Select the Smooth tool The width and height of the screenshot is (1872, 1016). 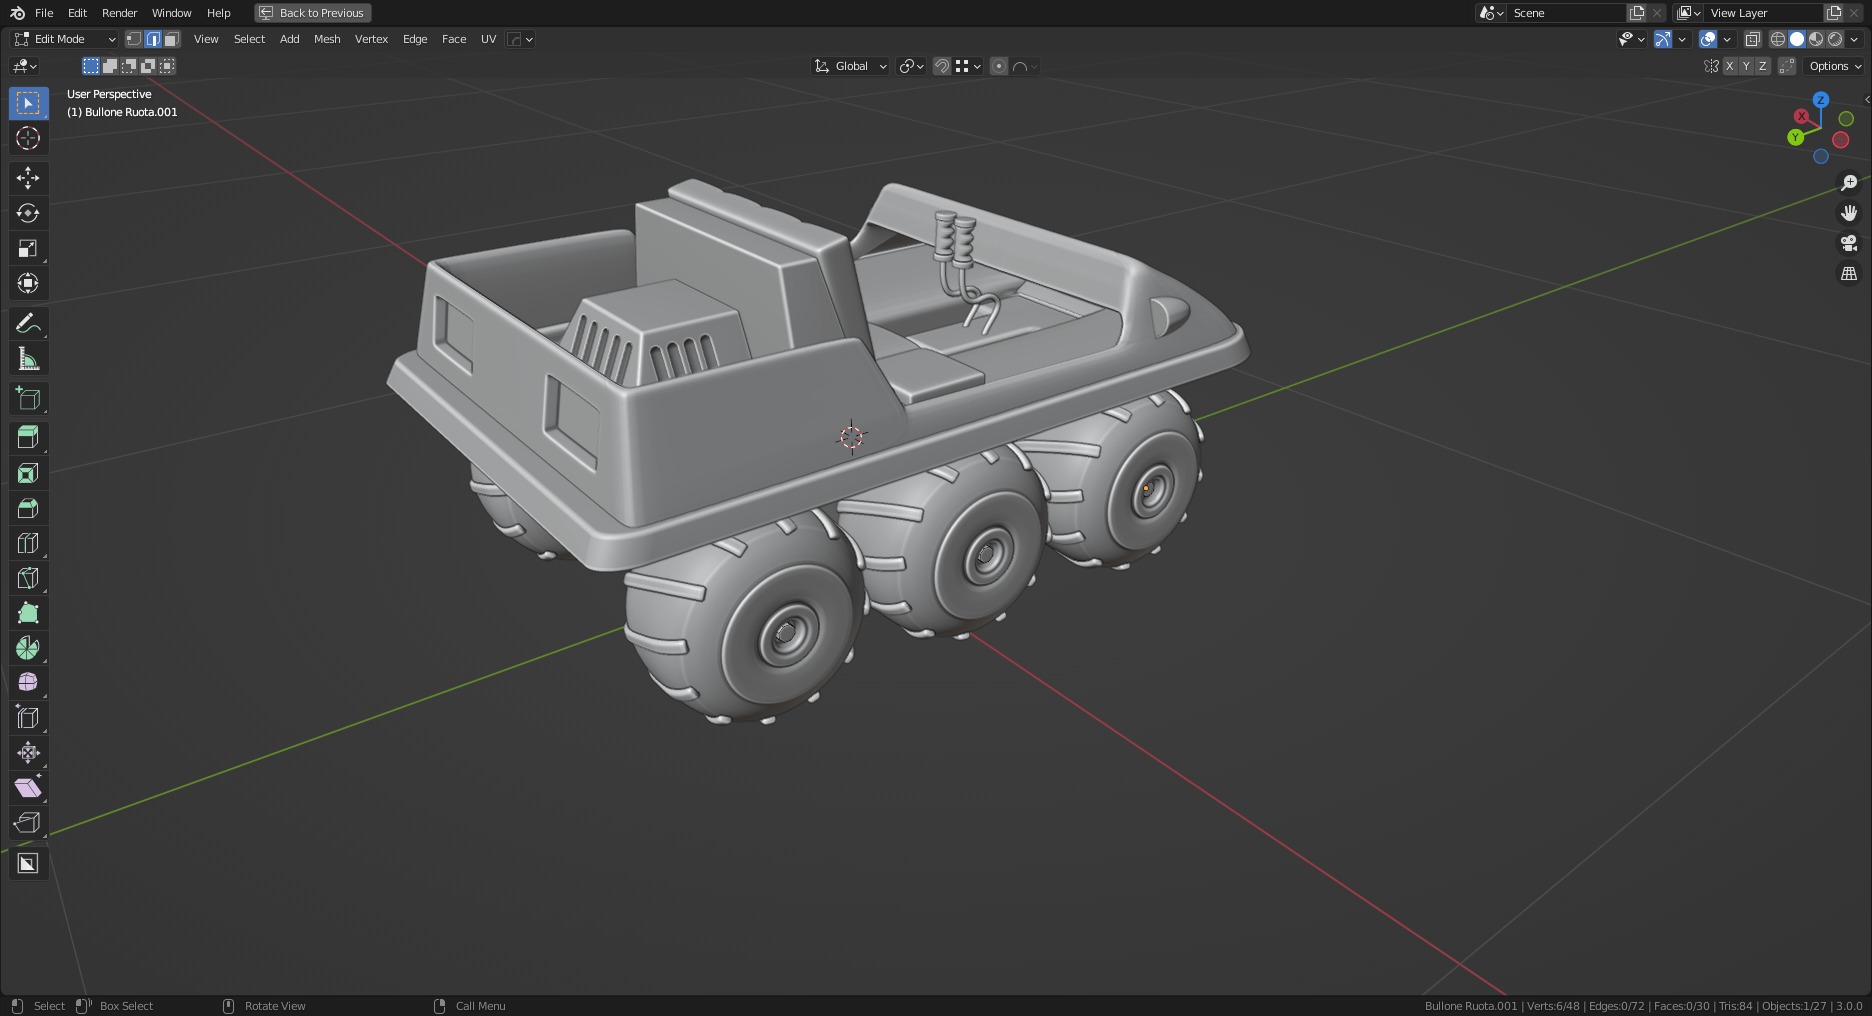point(28,683)
